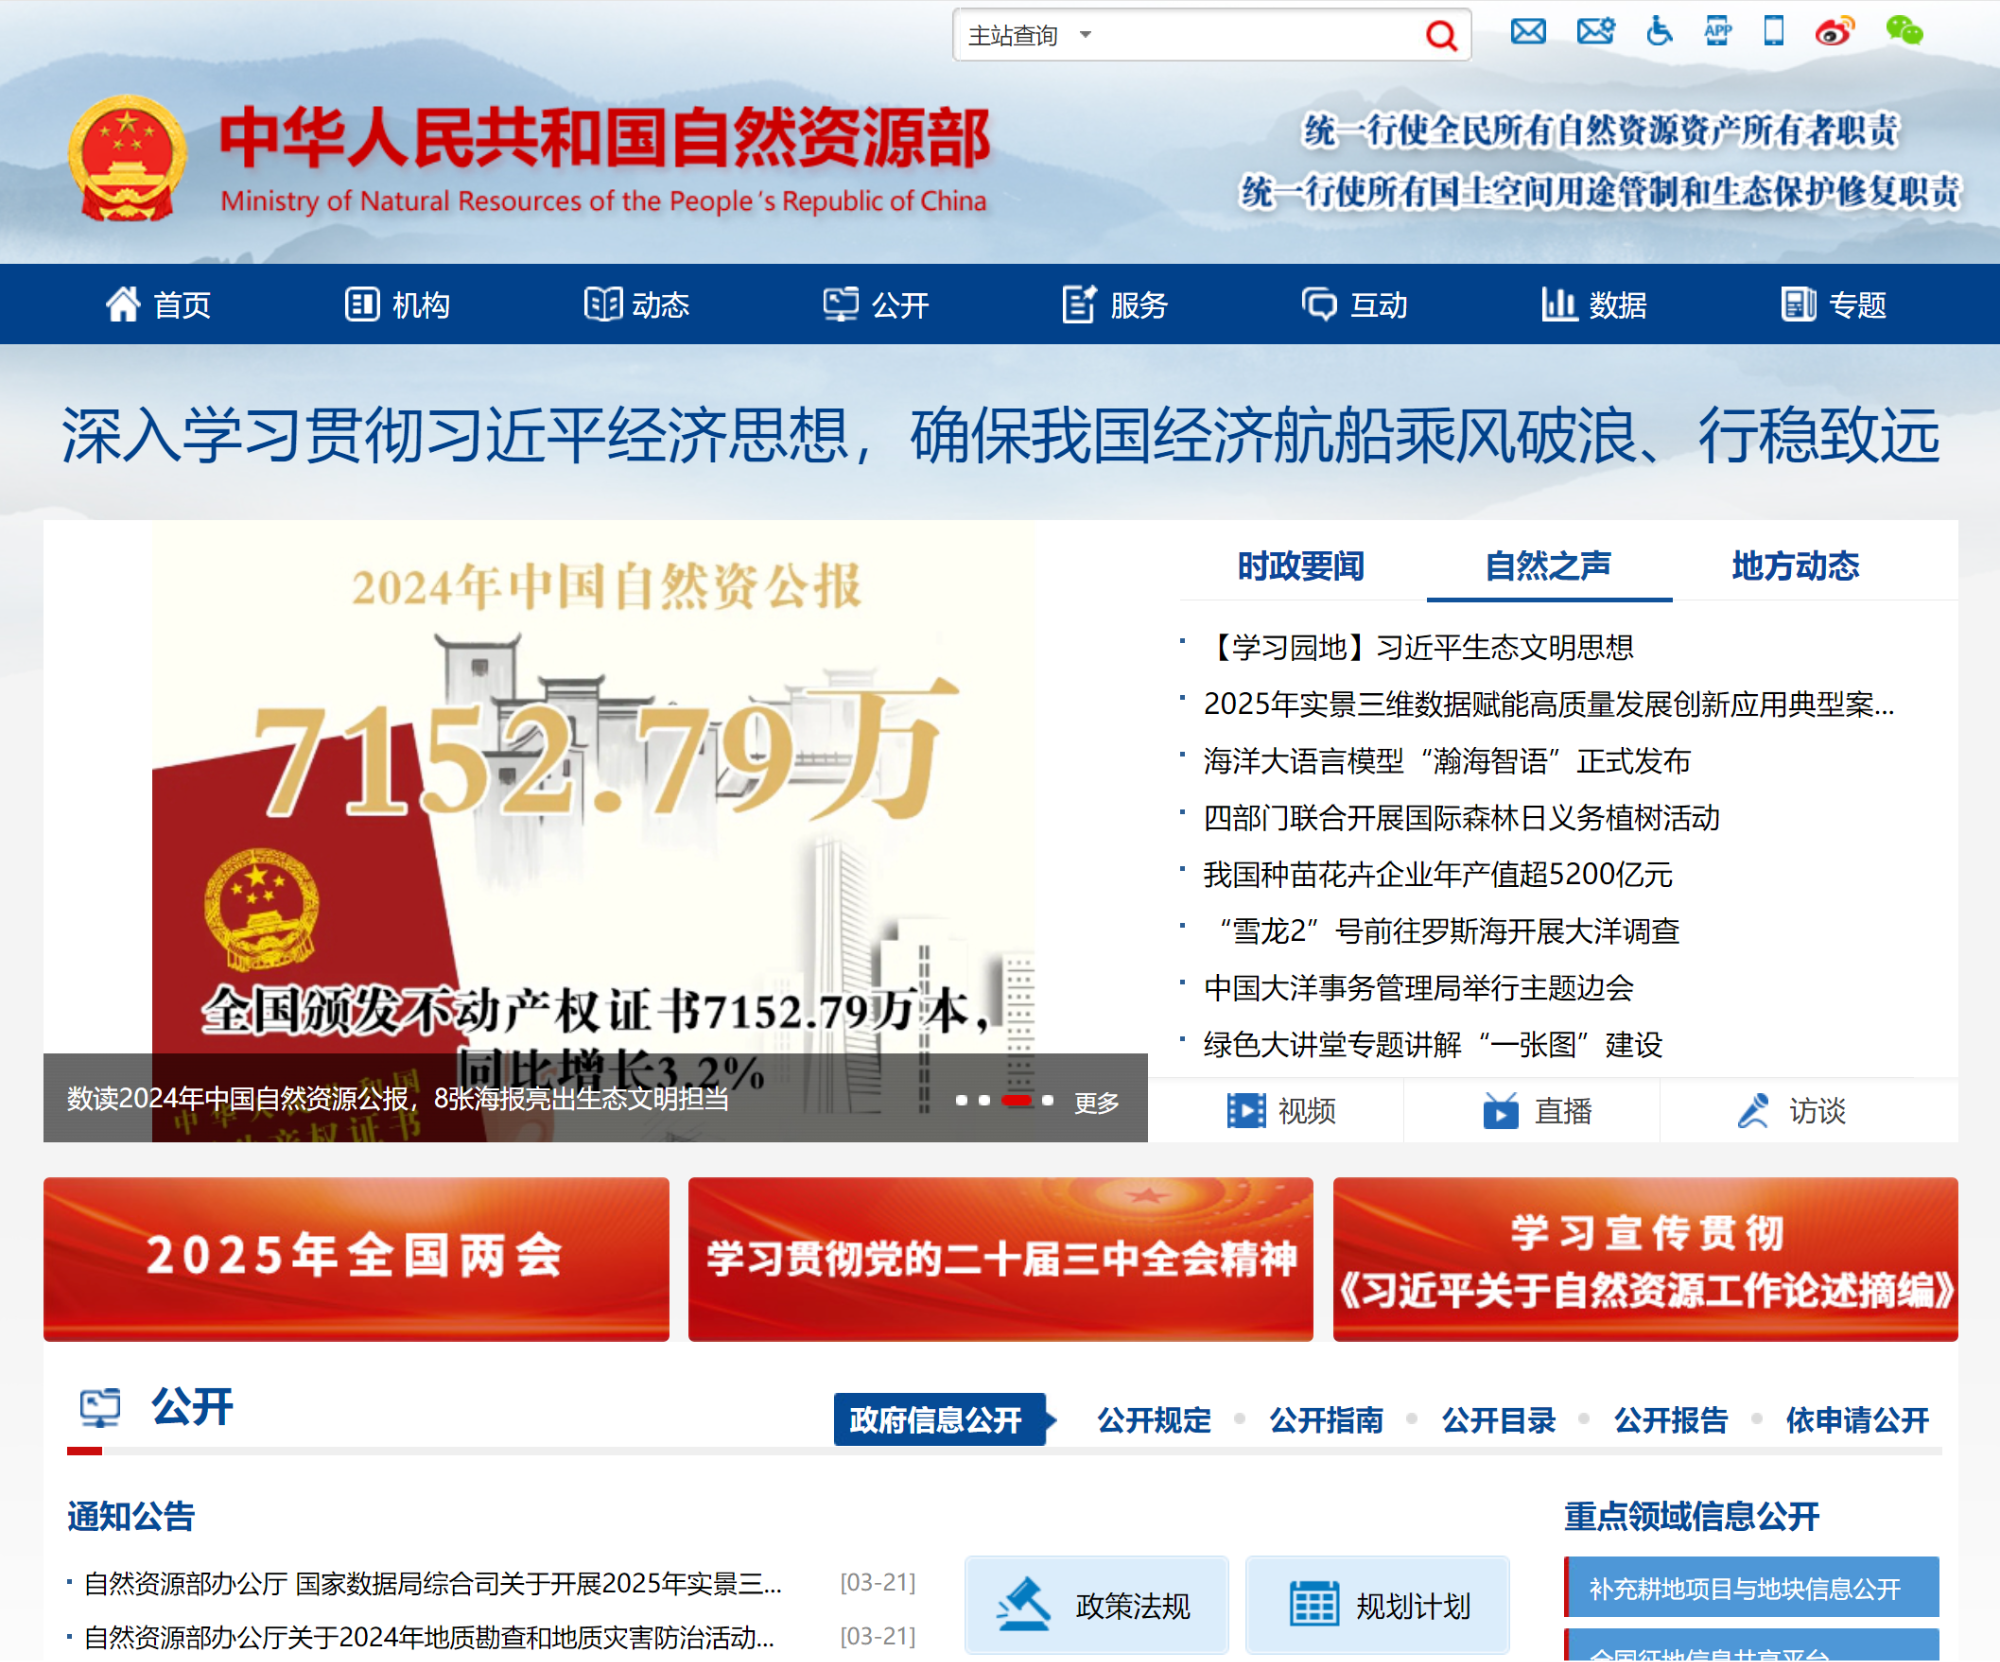This screenshot has height=1662, width=2000.
Task: Open the 访谈 interview link
Action: click(1791, 1111)
